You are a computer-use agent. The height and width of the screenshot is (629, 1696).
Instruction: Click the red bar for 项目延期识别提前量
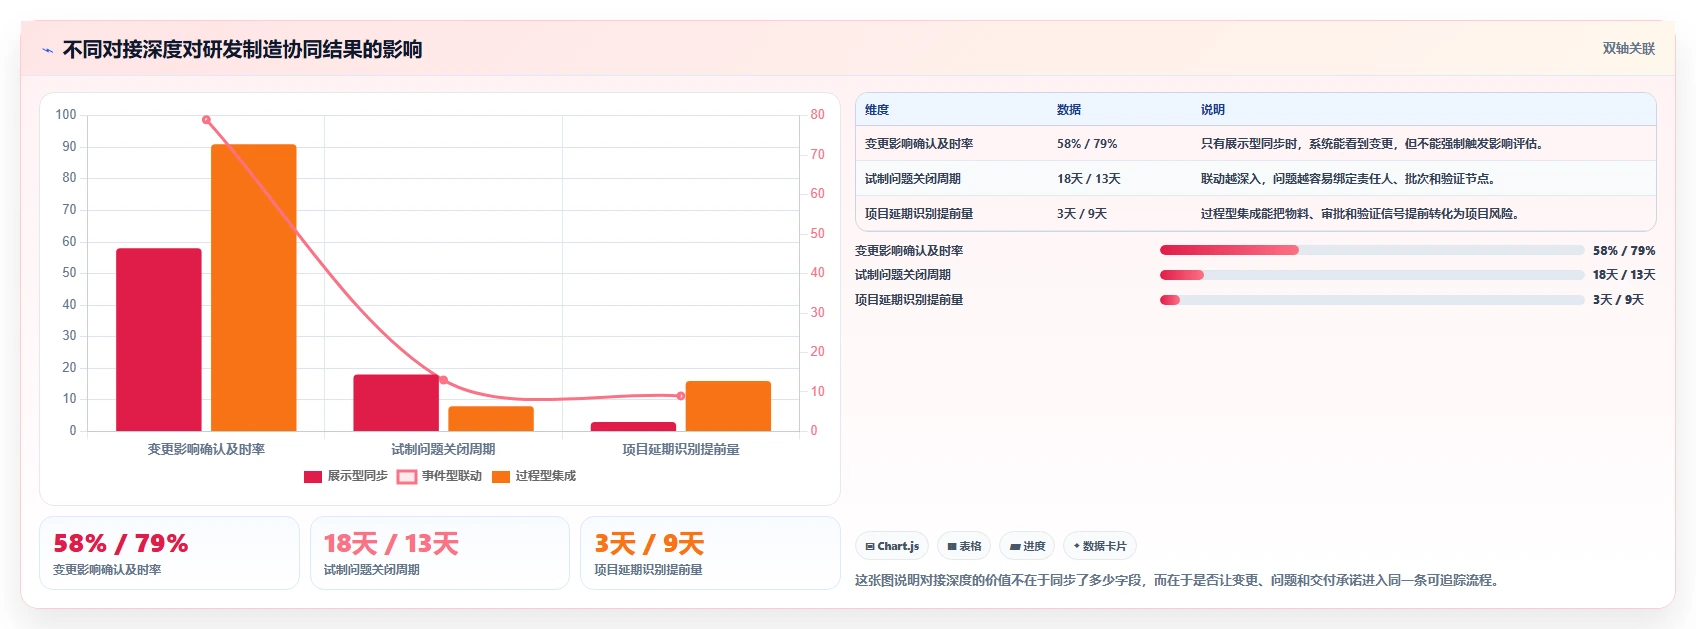point(633,427)
